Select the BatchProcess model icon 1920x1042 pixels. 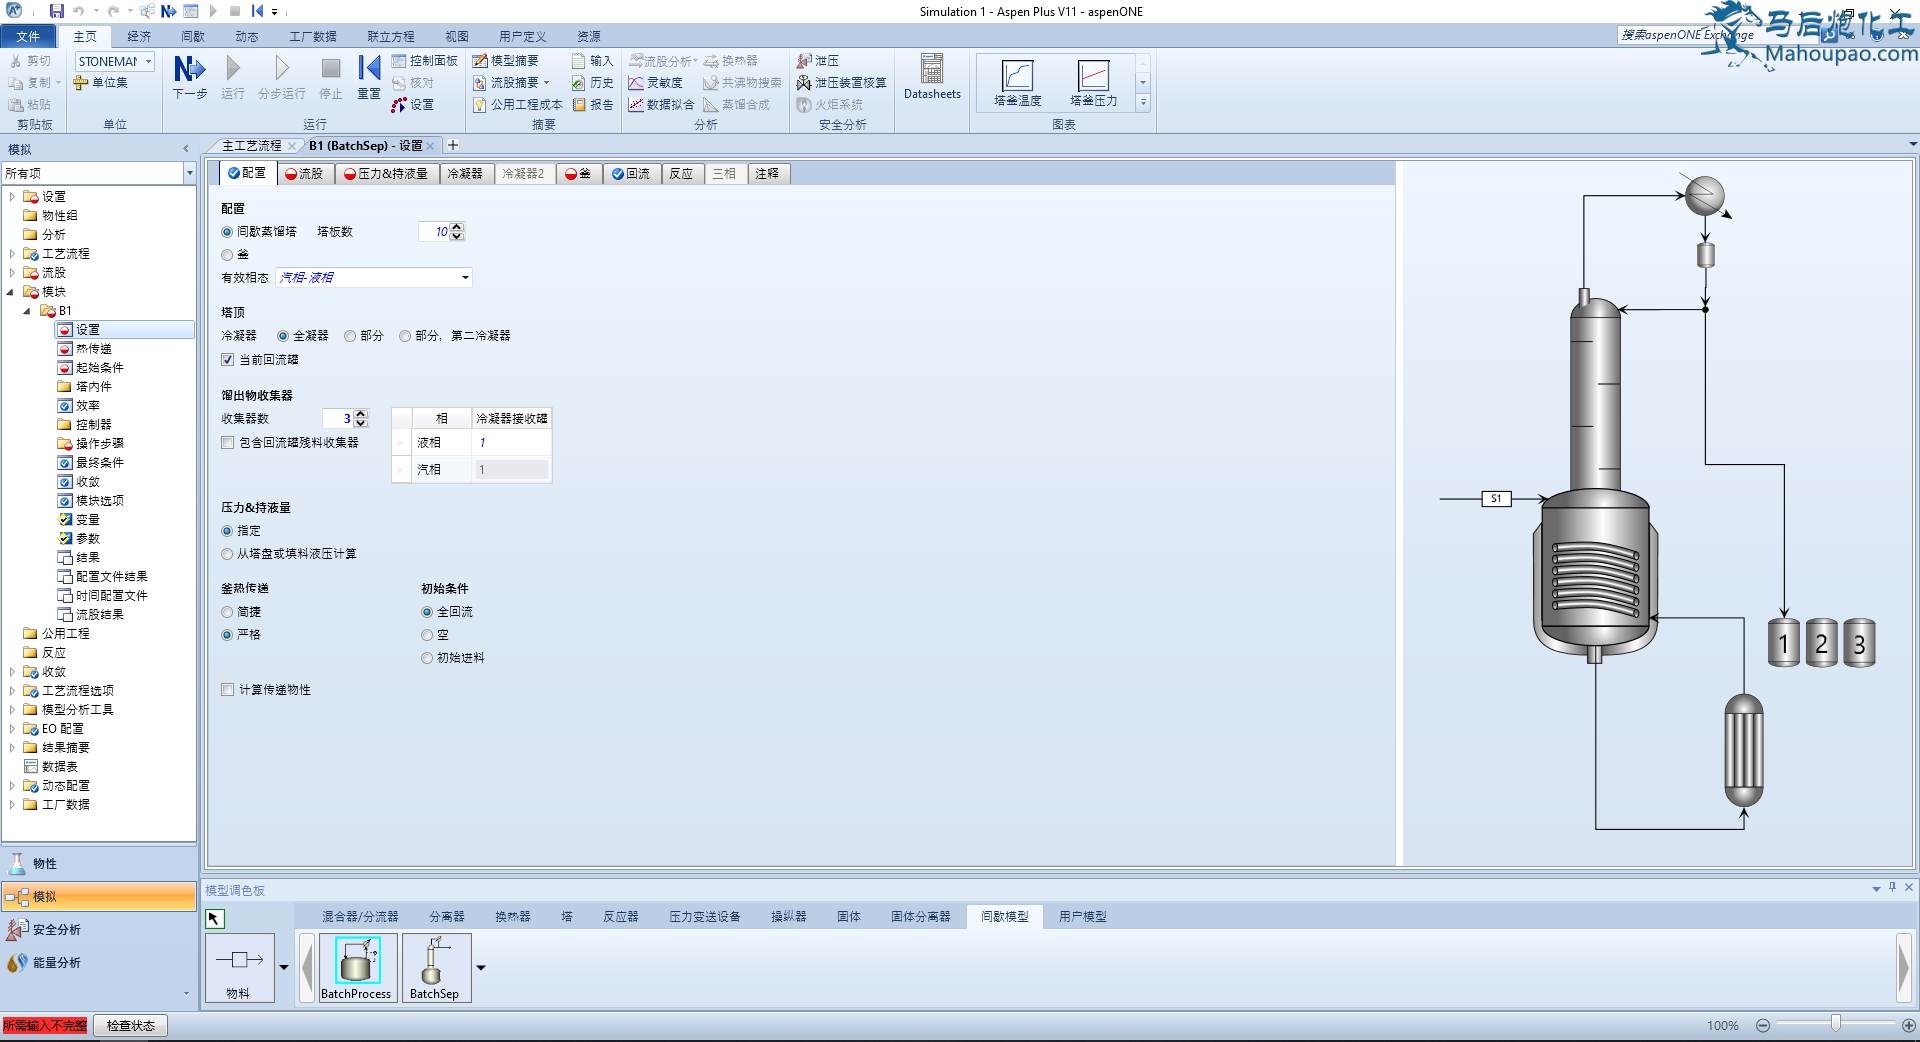coord(356,967)
